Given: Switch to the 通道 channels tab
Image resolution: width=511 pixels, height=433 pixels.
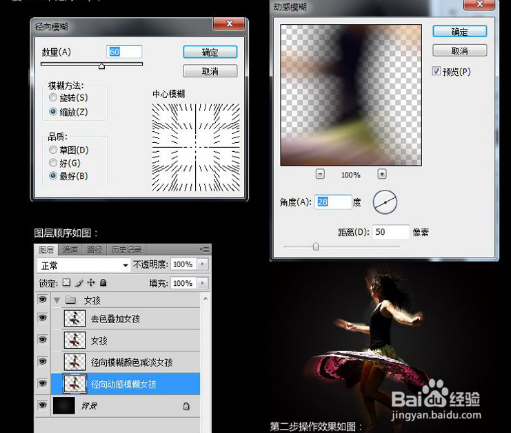Looking at the screenshot, I should (70, 250).
